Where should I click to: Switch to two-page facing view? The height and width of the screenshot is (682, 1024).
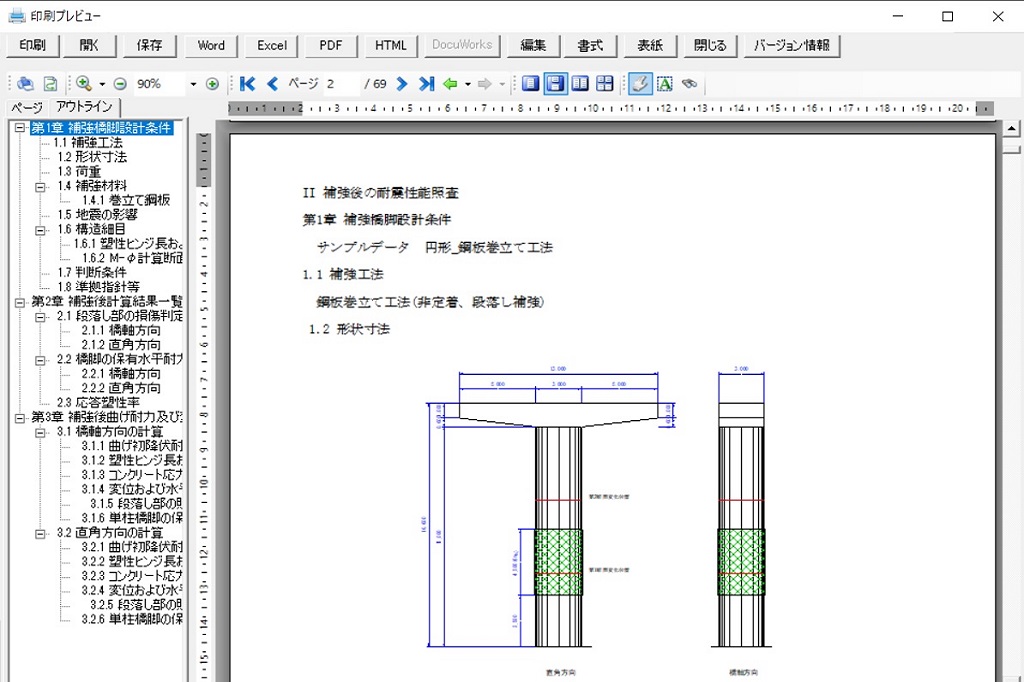point(580,84)
